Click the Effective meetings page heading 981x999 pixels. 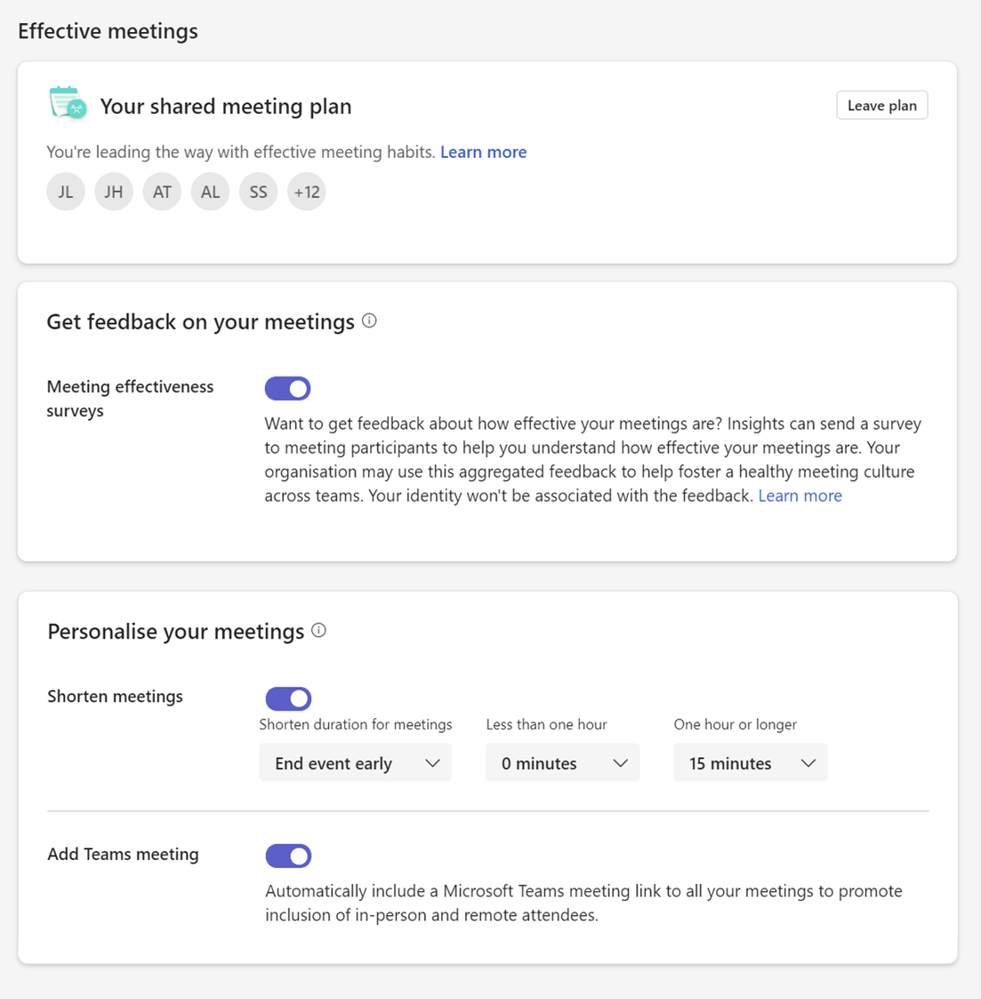[x=108, y=31]
